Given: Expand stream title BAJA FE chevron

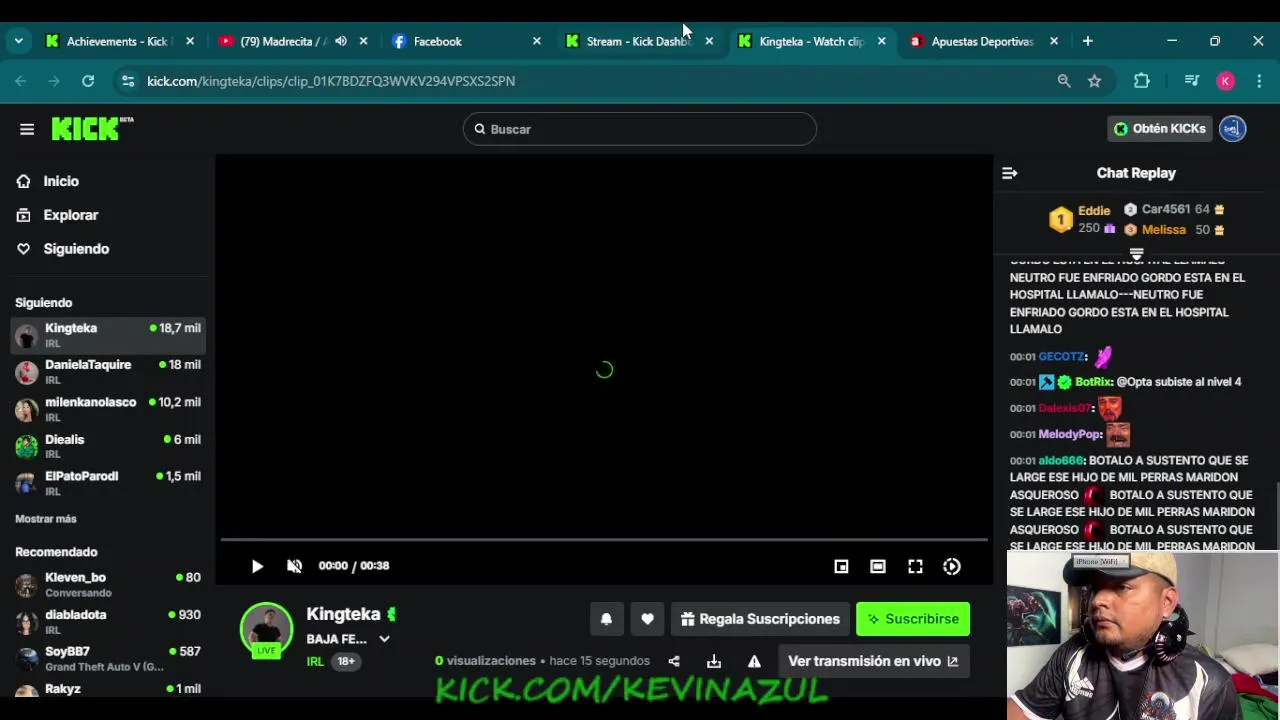Looking at the screenshot, I should tap(384, 639).
